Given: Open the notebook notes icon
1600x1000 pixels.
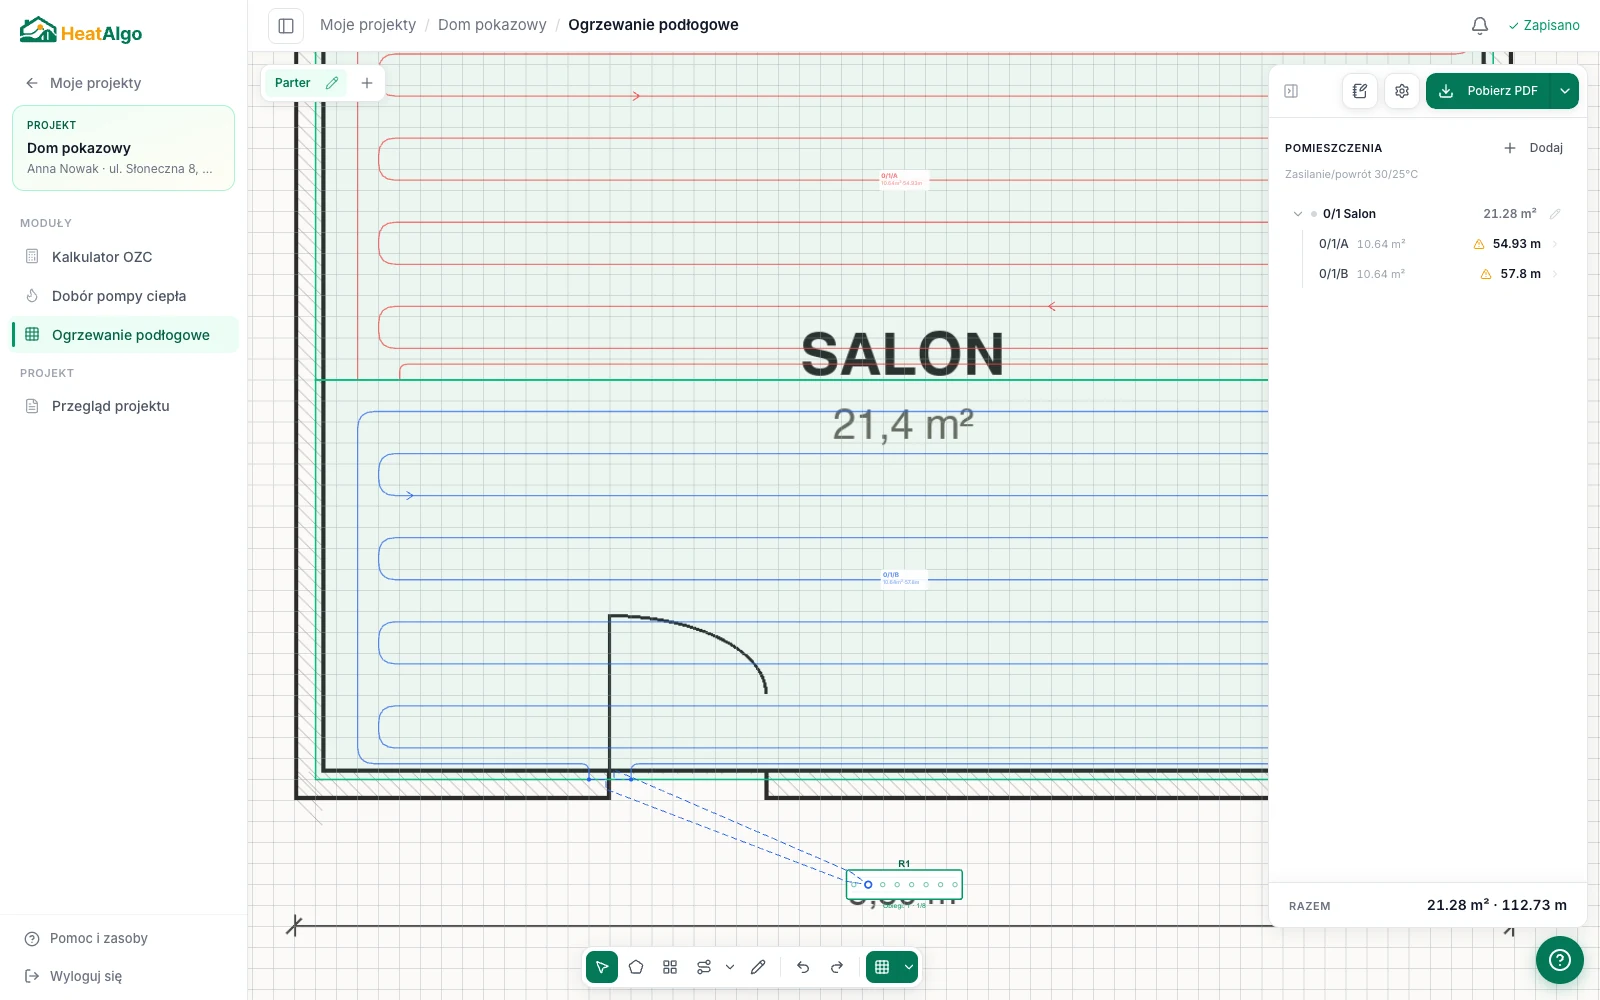Looking at the screenshot, I should (1360, 91).
